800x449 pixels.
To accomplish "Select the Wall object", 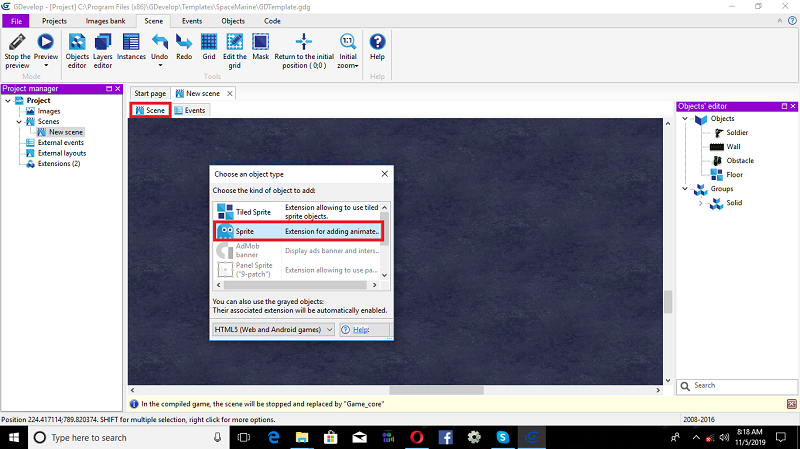I will point(733,146).
